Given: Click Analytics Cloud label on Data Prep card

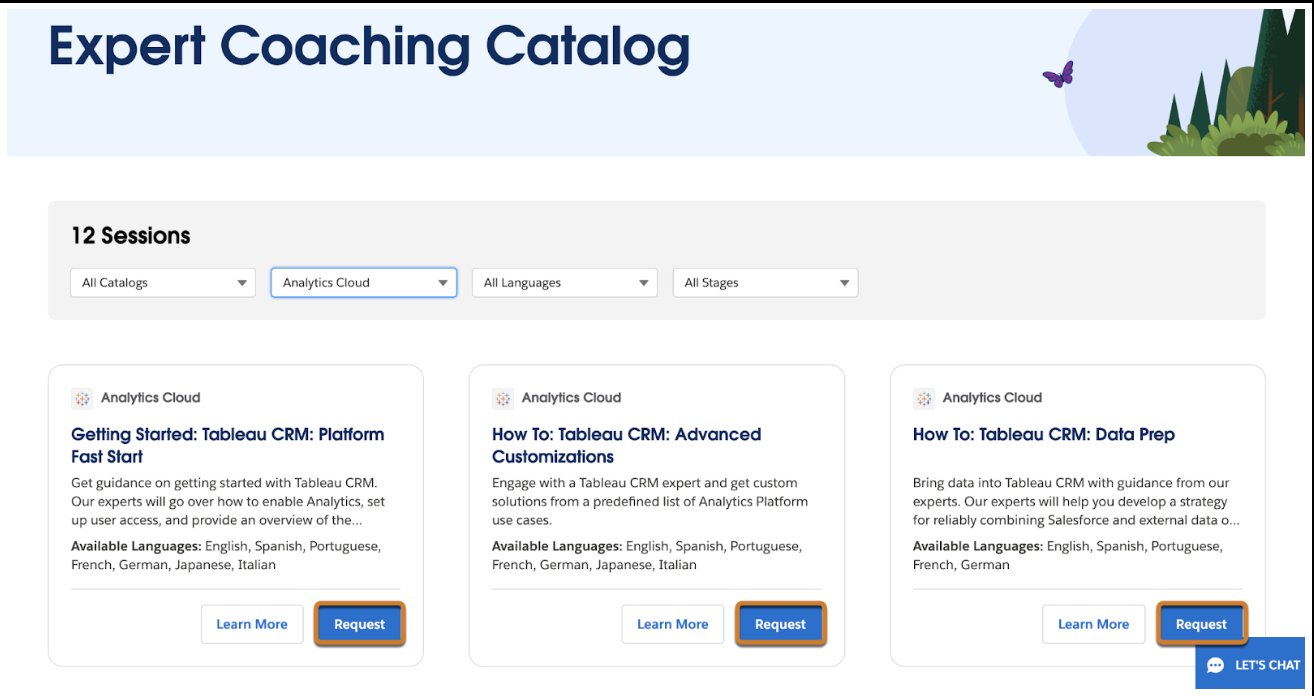Looking at the screenshot, I should [993, 398].
